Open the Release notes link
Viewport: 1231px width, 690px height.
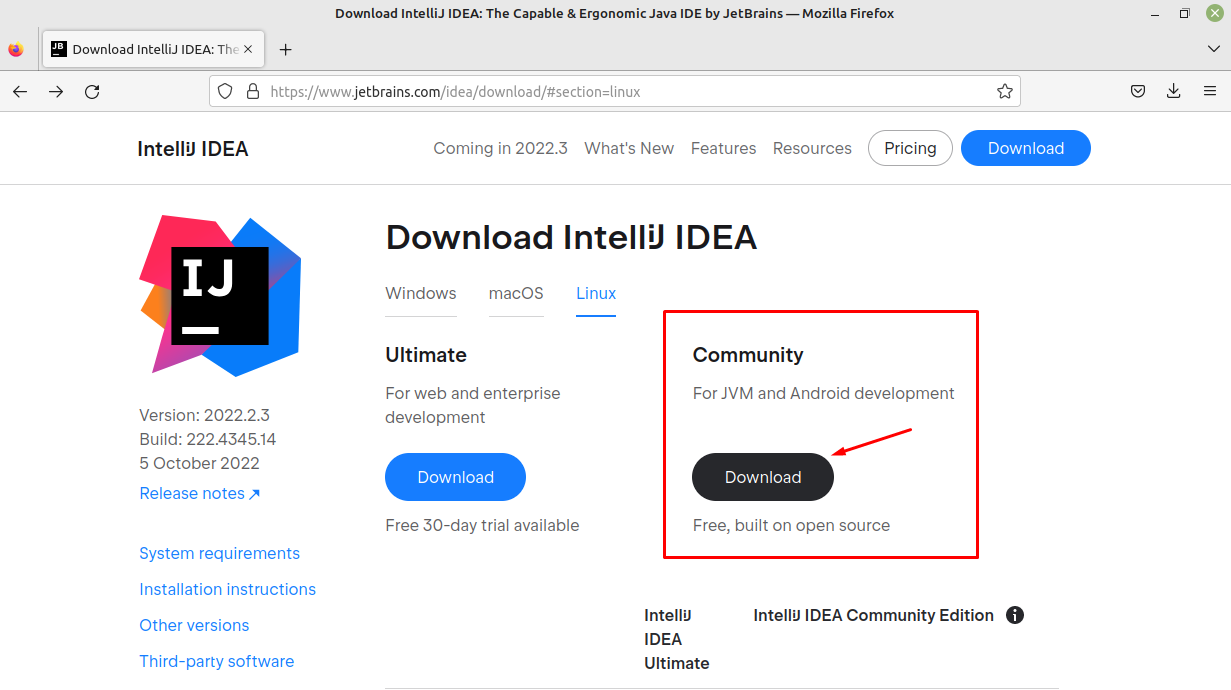click(x=191, y=493)
